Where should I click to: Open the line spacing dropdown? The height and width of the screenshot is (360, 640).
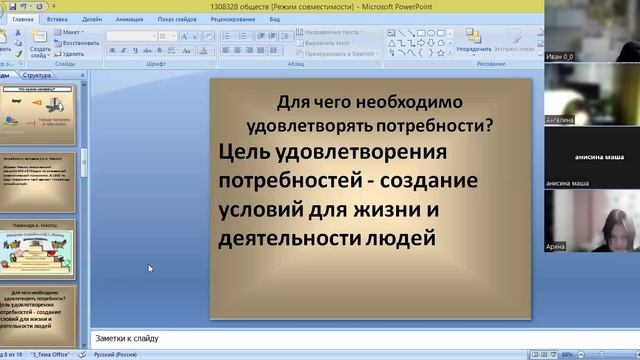point(287,36)
